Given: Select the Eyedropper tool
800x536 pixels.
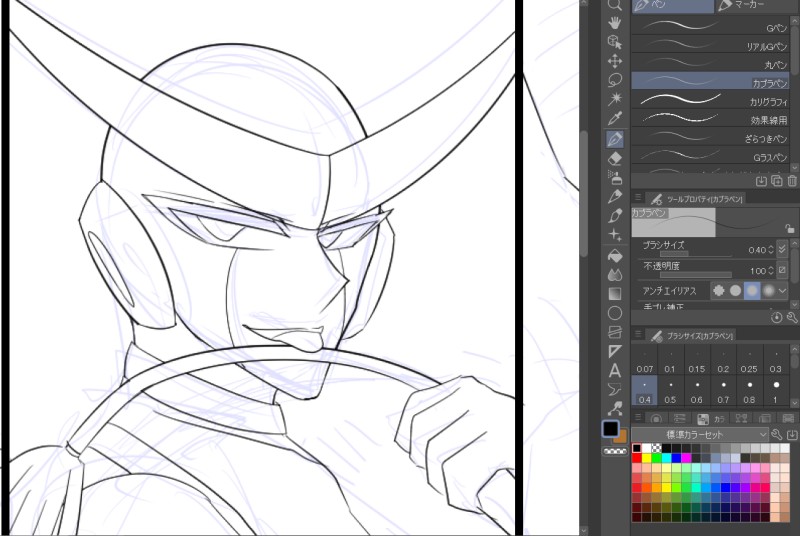Looking at the screenshot, I should (x=615, y=118).
